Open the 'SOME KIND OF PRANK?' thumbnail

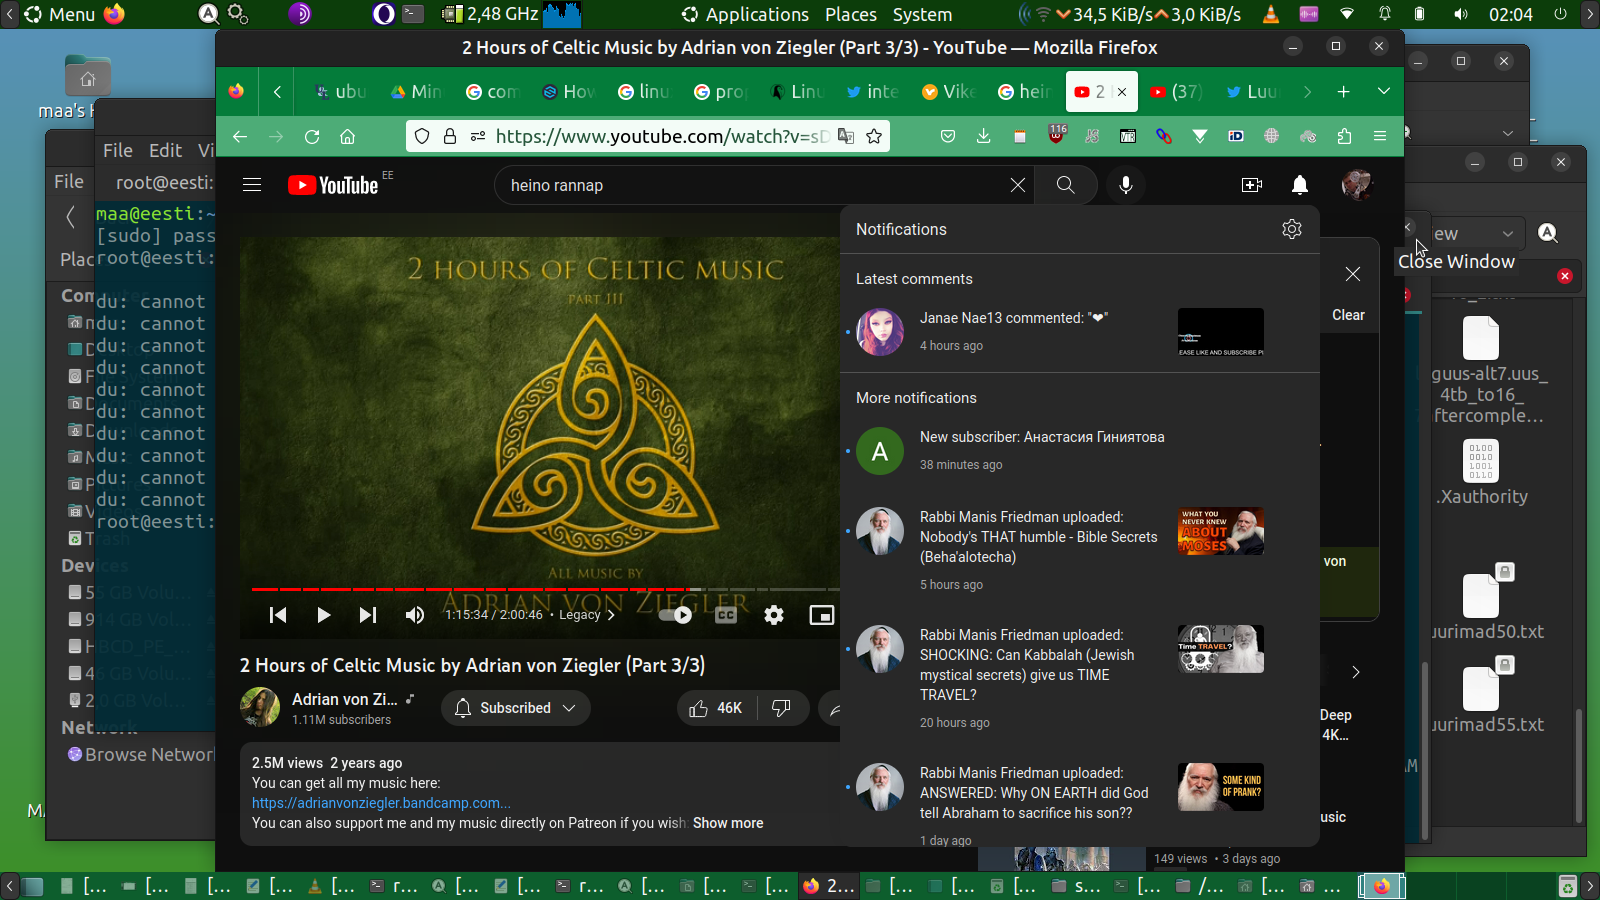[1221, 787]
